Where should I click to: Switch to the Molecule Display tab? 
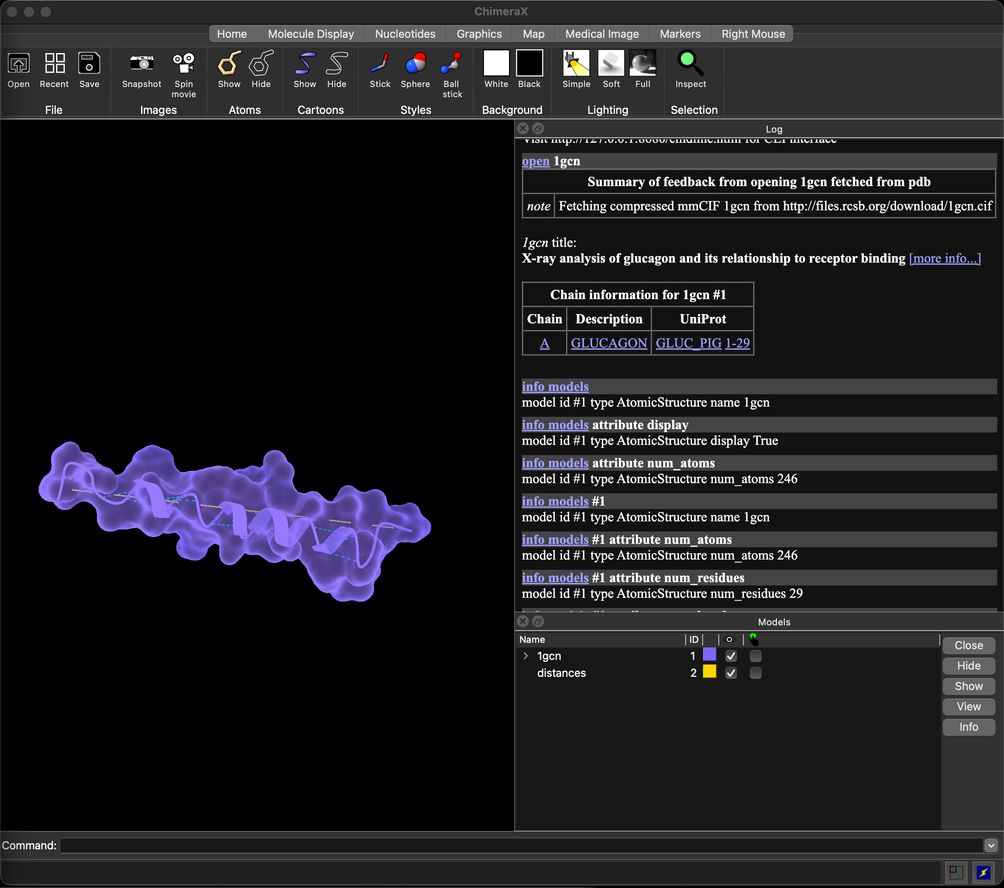coord(311,34)
